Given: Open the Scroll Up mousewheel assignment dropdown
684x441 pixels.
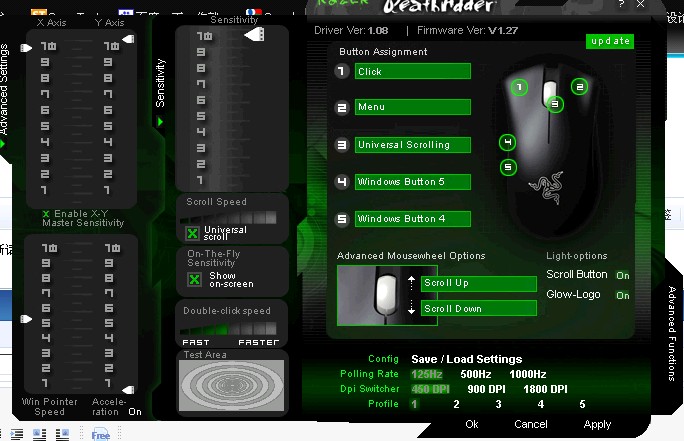Looking at the screenshot, I should point(478,283).
